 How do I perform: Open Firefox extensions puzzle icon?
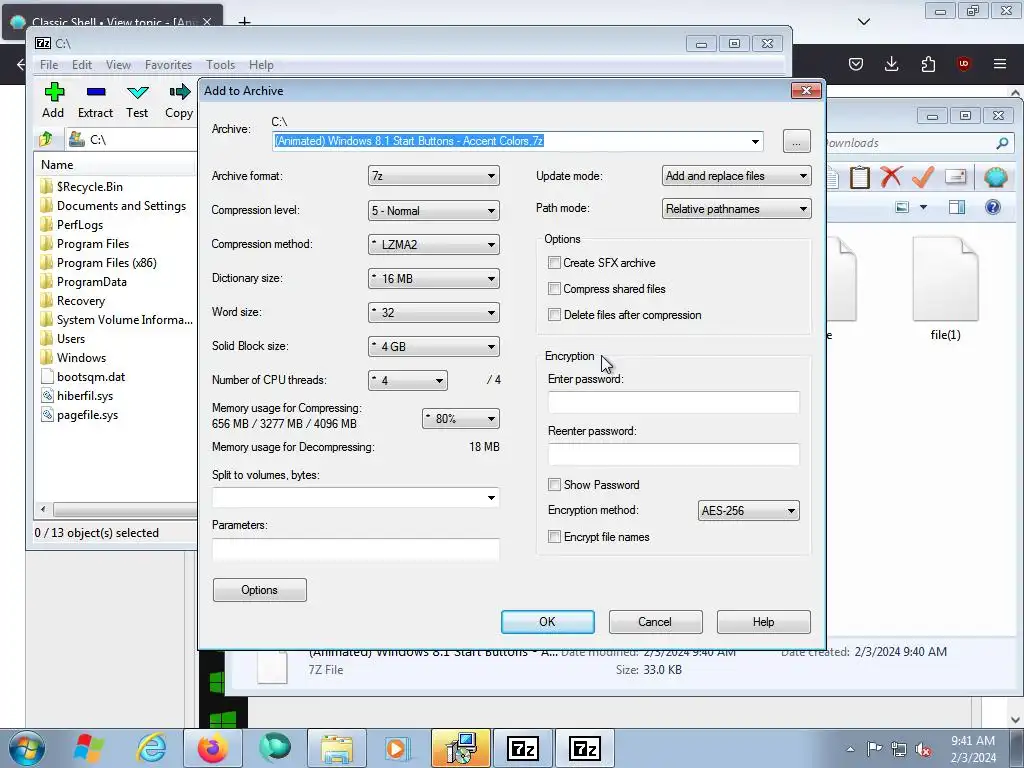[928, 64]
